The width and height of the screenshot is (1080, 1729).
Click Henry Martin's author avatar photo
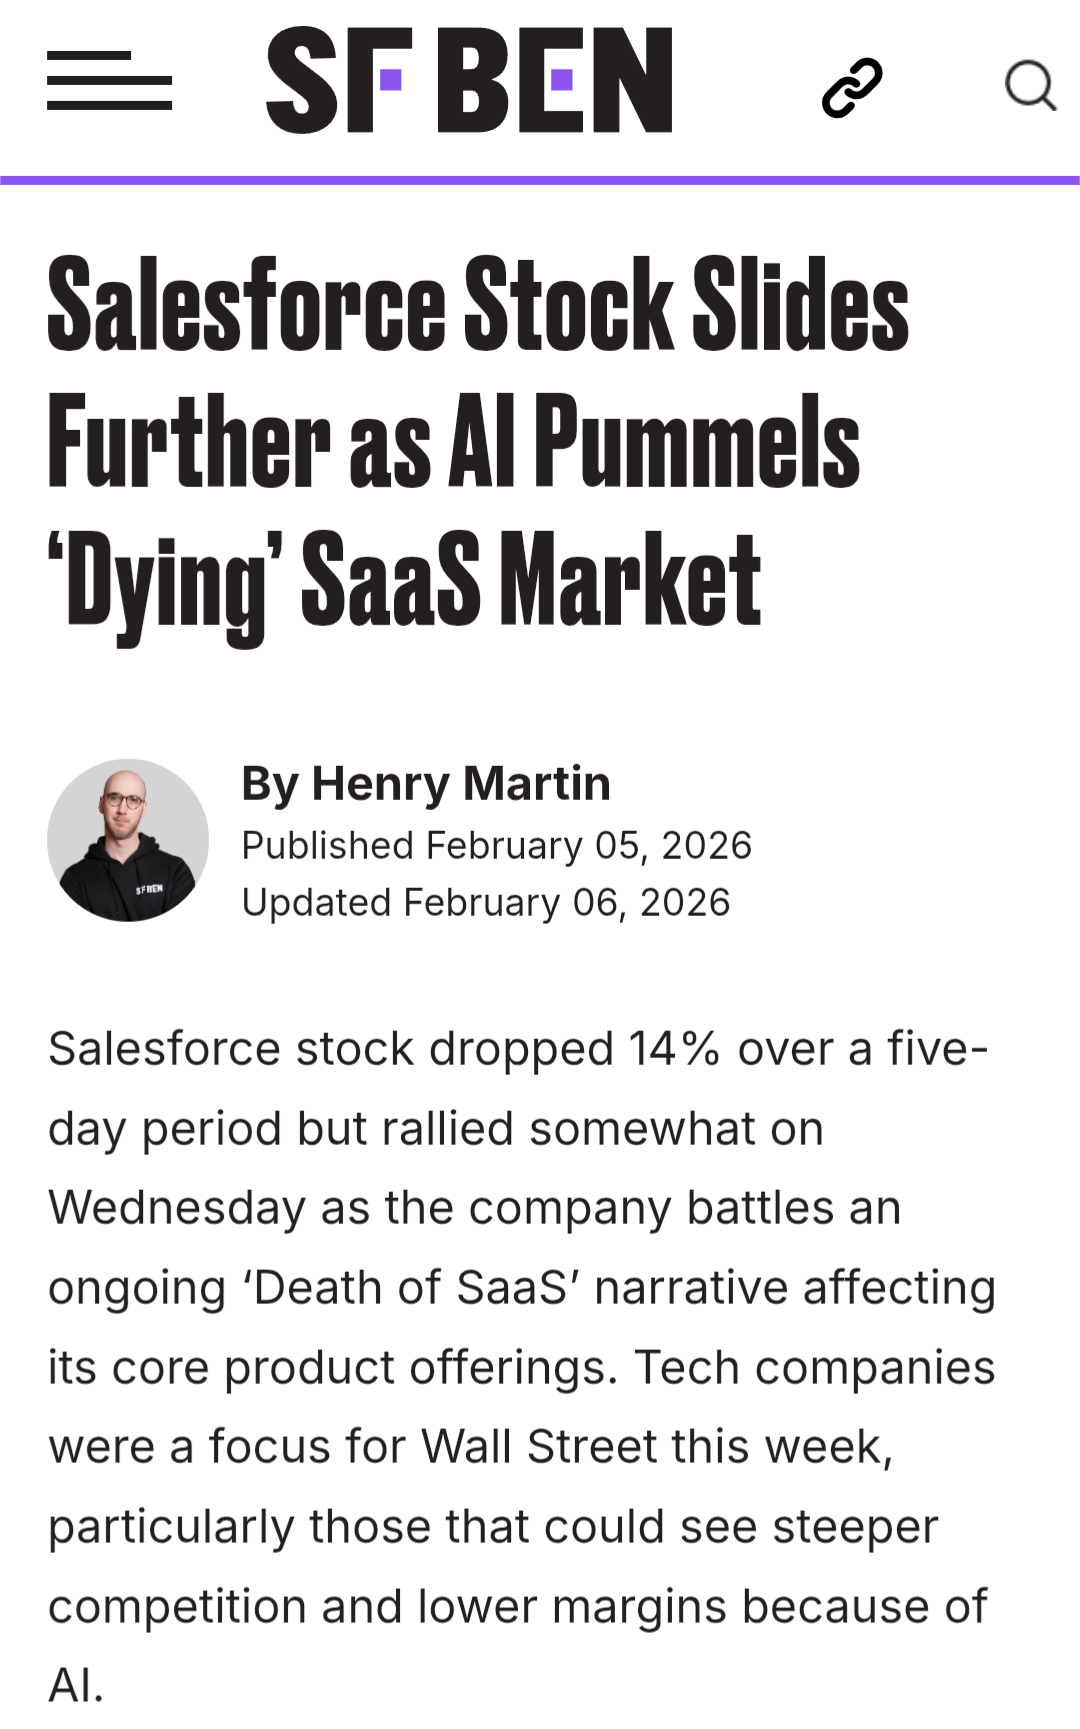tap(128, 839)
